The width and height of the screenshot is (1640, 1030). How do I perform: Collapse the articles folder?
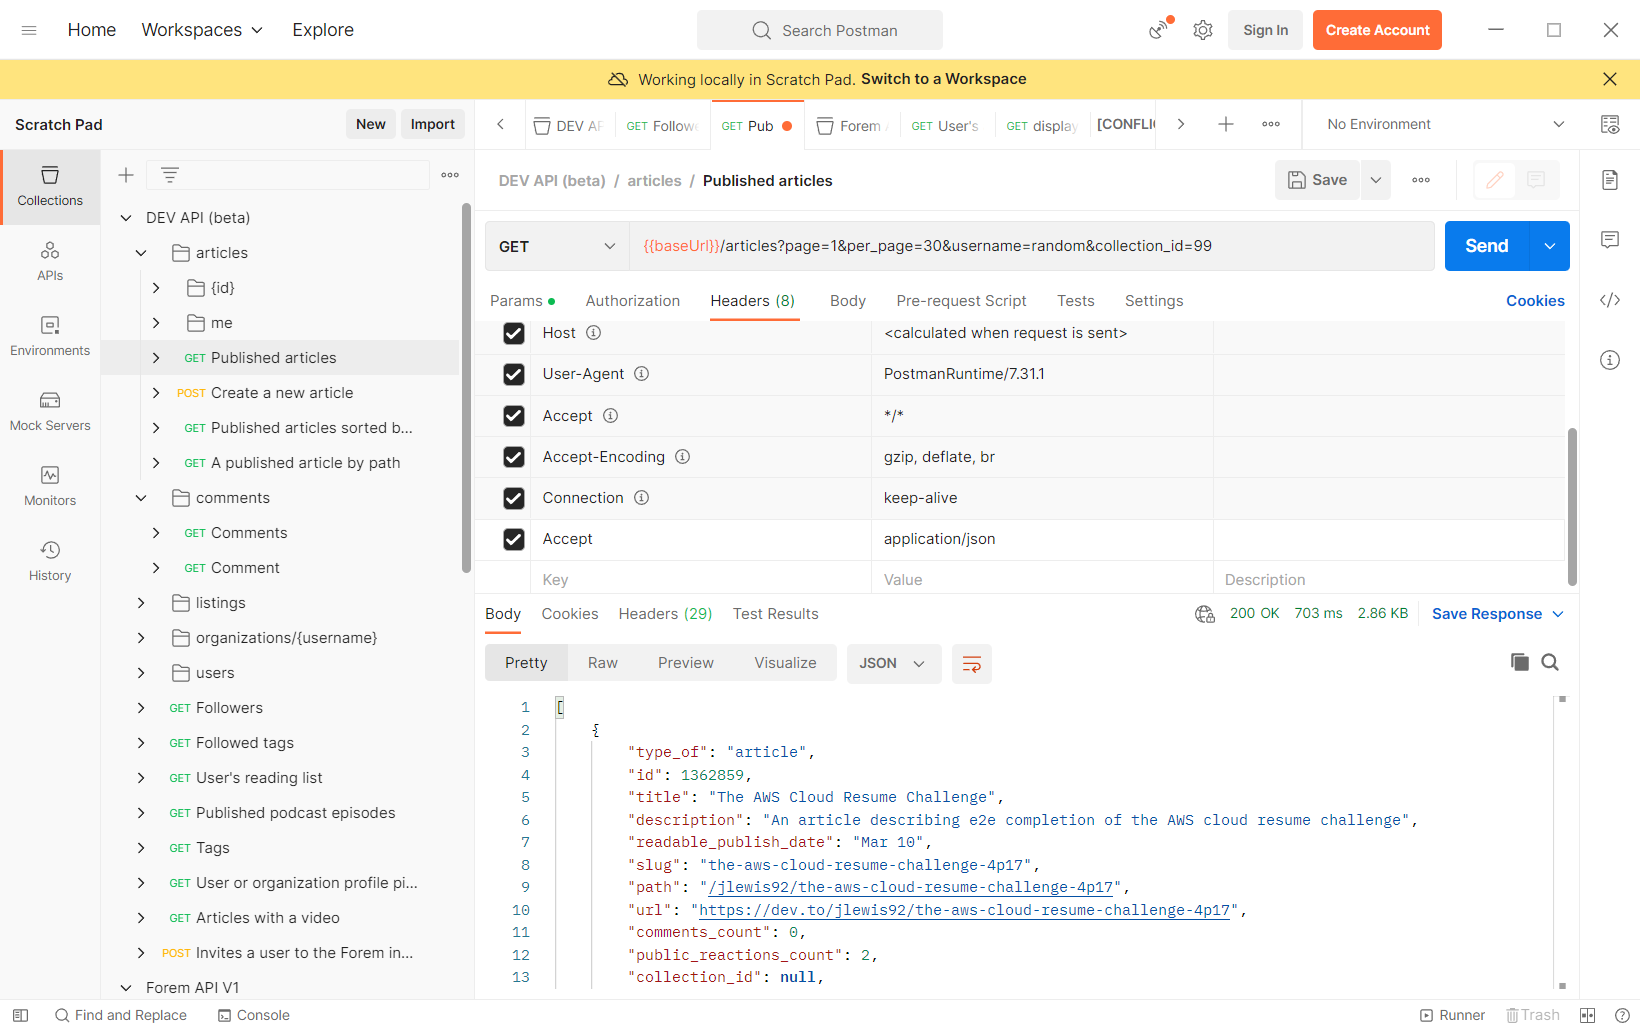(x=140, y=252)
